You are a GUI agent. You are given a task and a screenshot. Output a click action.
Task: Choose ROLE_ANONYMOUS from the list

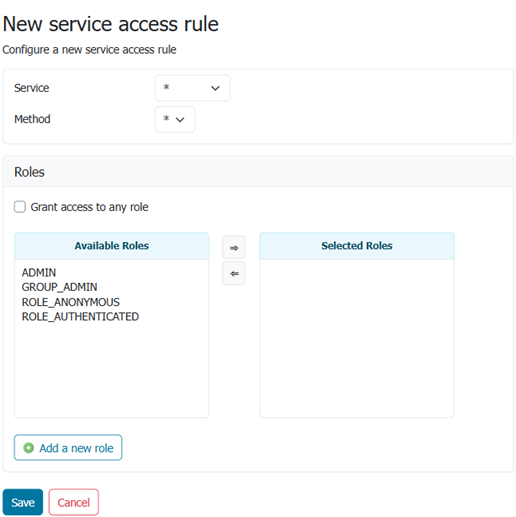(x=71, y=302)
